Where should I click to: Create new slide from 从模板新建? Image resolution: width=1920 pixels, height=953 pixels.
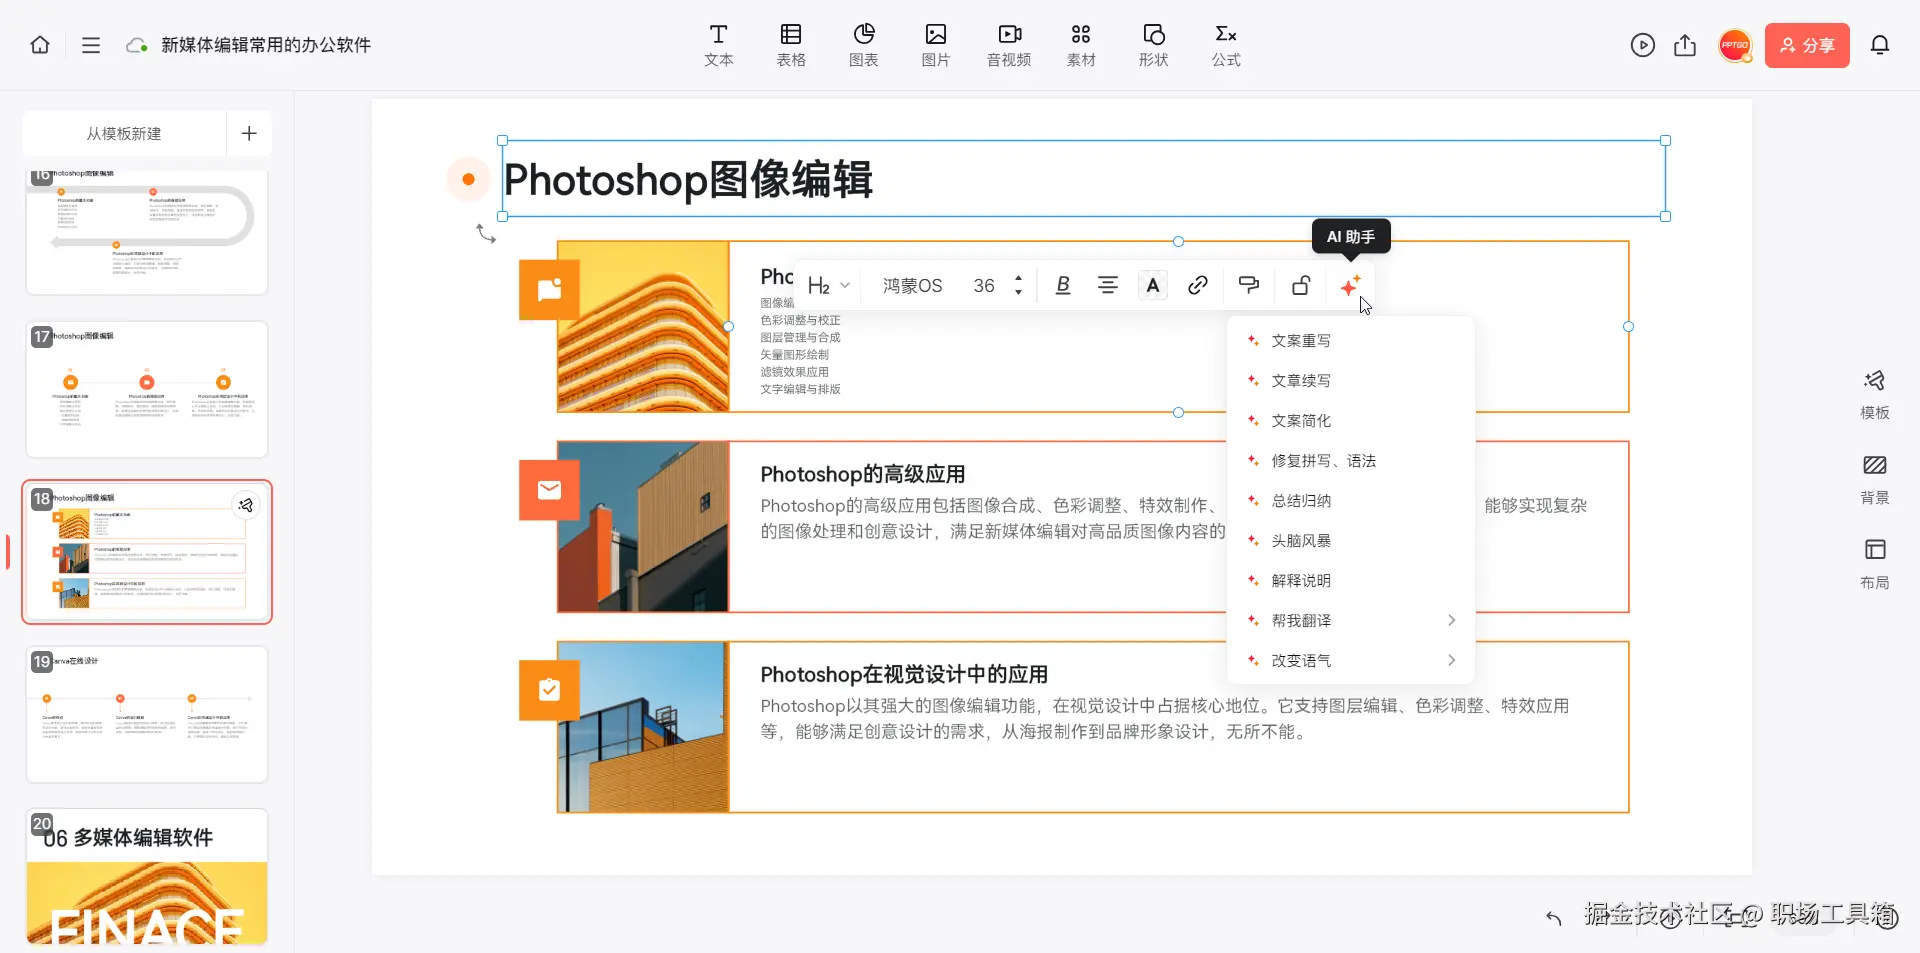(x=124, y=133)
